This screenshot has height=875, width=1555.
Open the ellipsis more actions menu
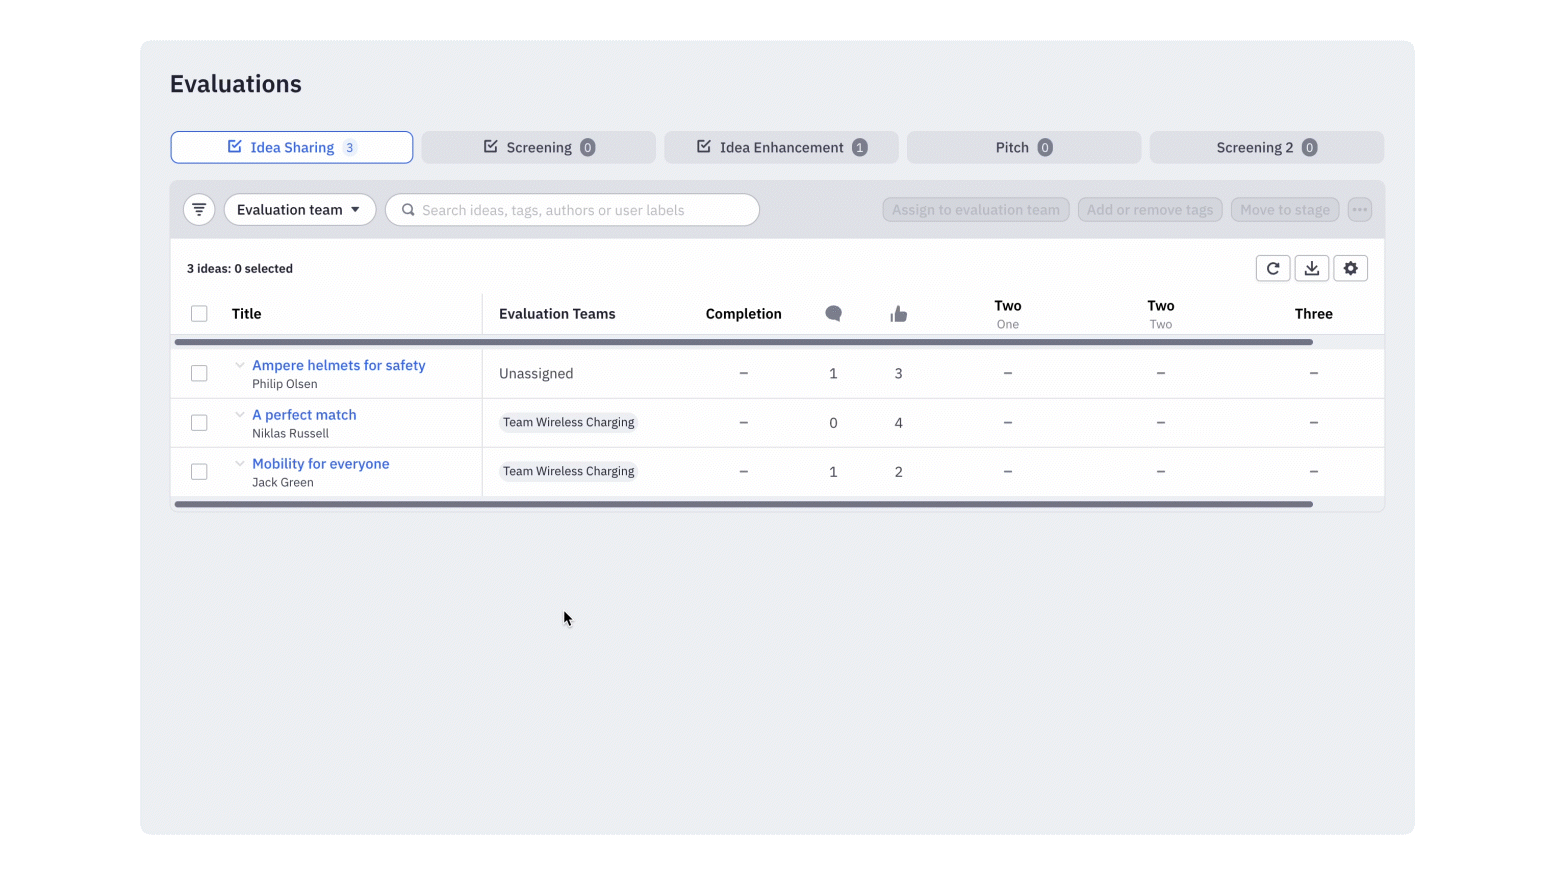point(1360,209)
